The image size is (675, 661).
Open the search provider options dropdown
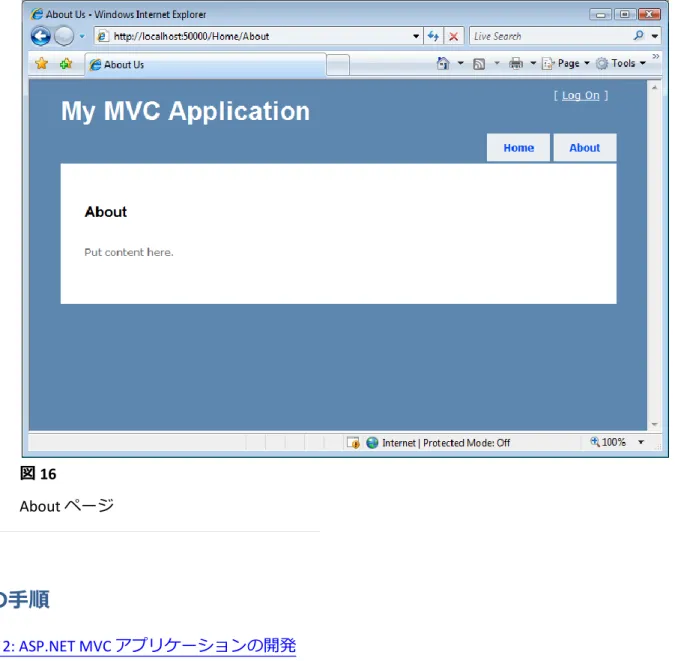coord(655,36)
